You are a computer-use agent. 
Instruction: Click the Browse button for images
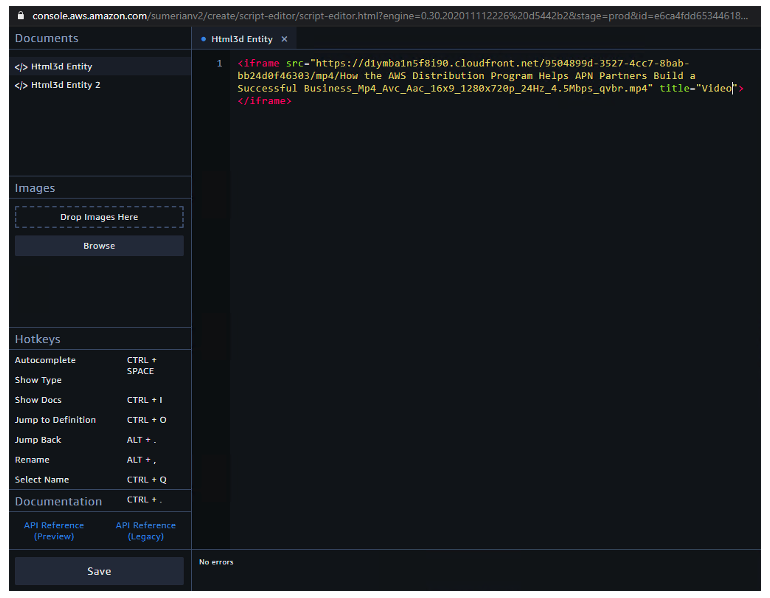pyautogui.click(x=99, y=246)
